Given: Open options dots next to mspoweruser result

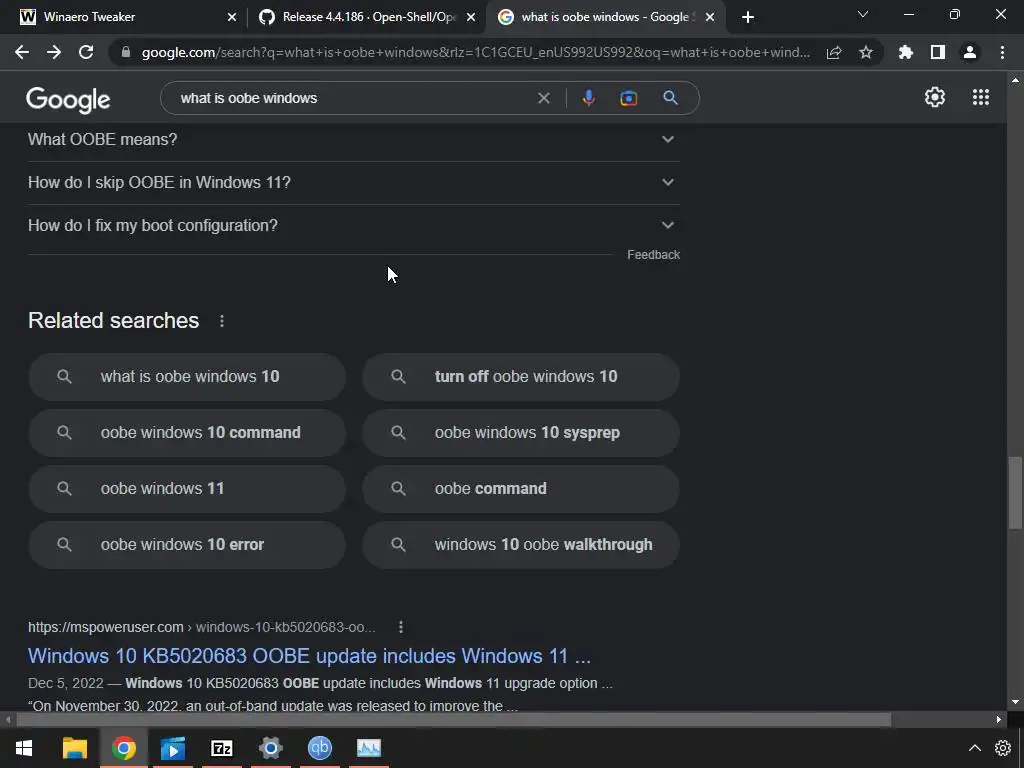Looking at the screenshot, I should [401, 627].
